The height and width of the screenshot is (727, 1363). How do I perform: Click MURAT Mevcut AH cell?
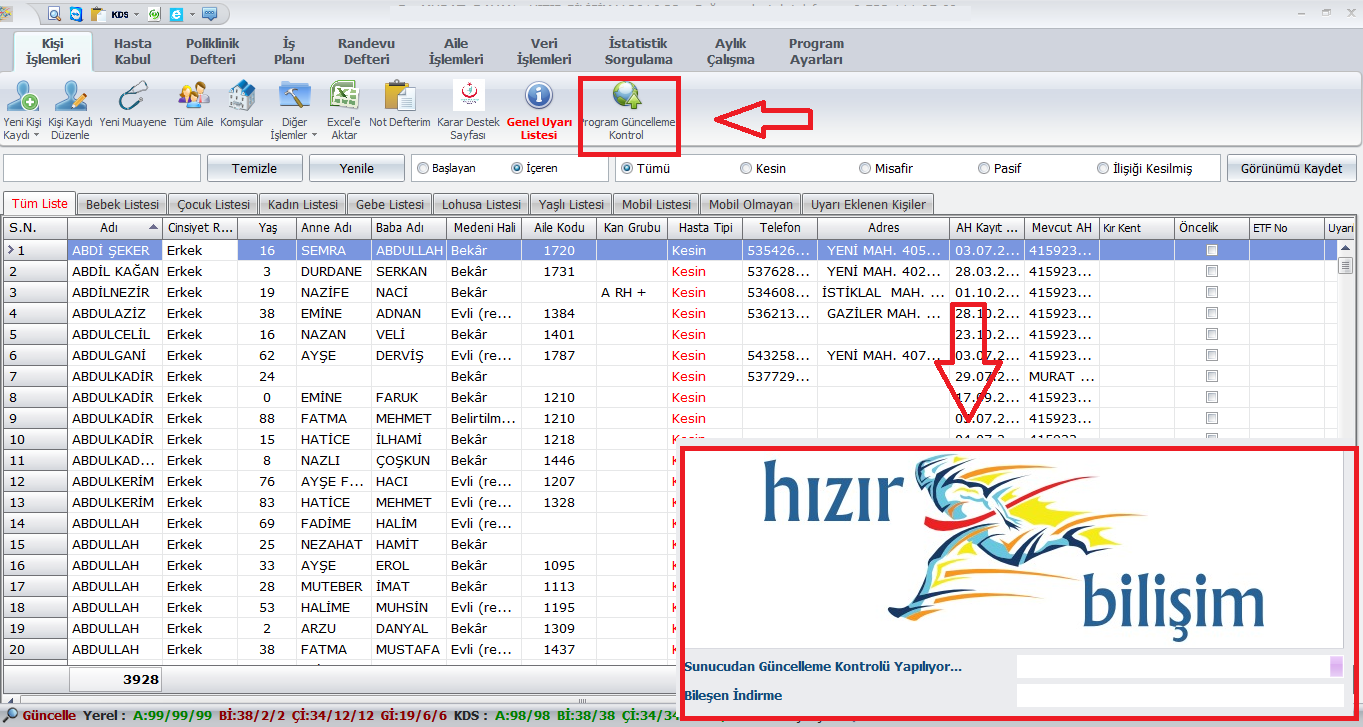[x=1062, y=376]
